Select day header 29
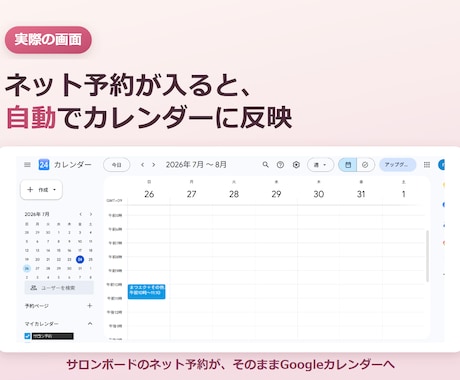460x380 pixels. click(x=276, y=194)
